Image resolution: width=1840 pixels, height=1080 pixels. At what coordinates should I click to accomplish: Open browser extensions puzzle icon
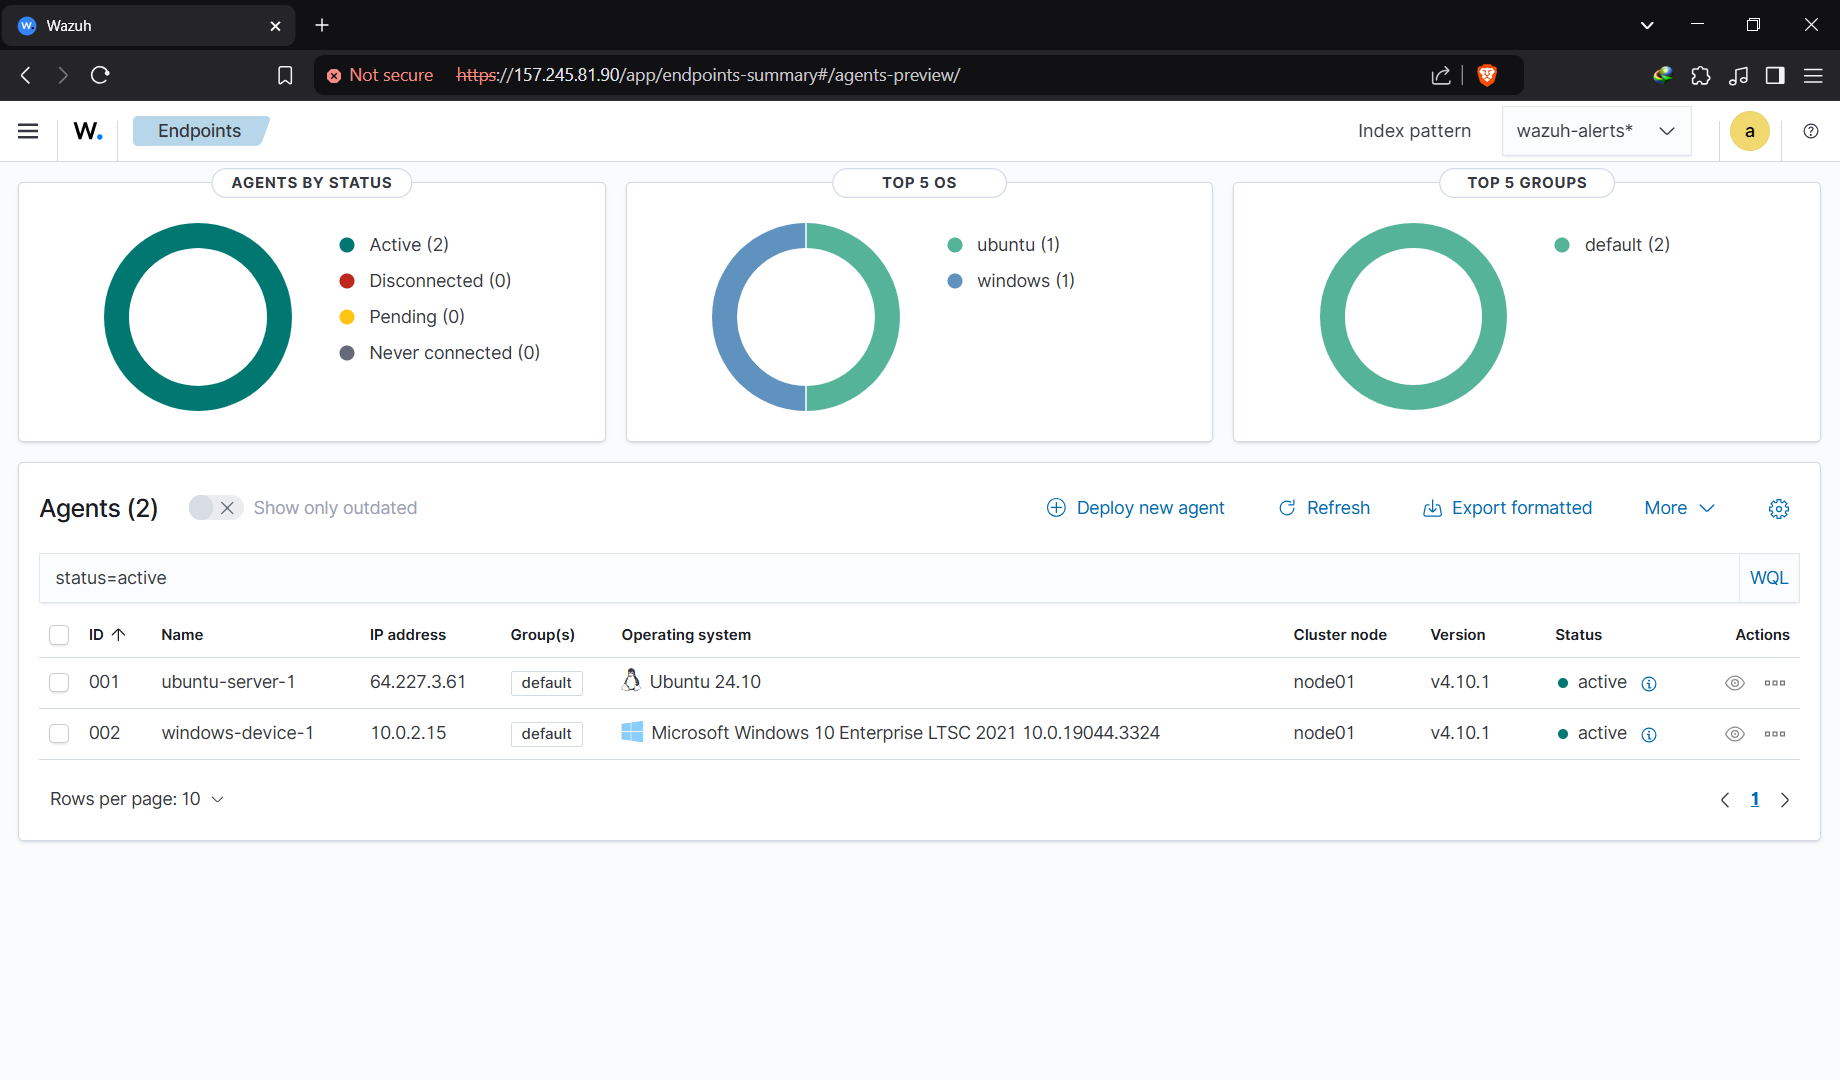(x=1701, y=75)
